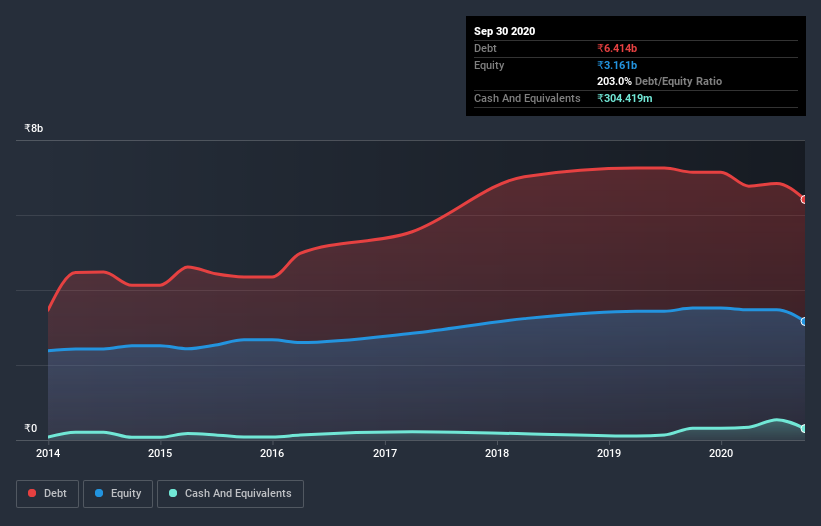
Task: Click the red Debt end-point marker
Action: (x=804, y=199)
